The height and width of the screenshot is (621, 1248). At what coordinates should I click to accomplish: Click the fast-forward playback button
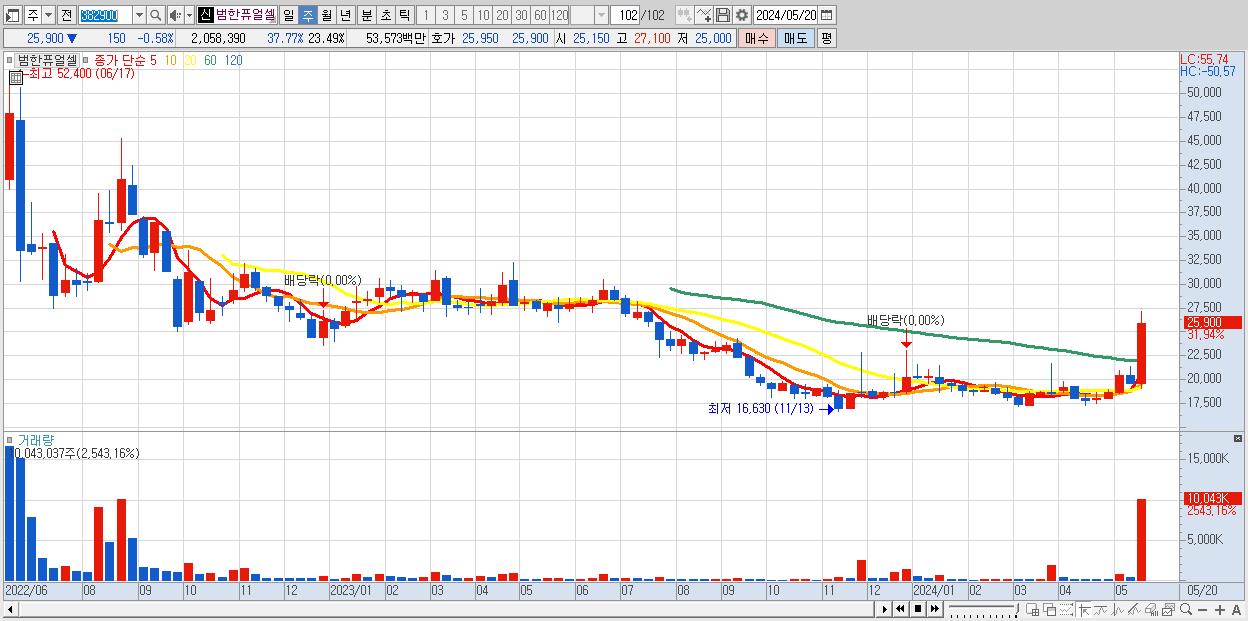934,609
